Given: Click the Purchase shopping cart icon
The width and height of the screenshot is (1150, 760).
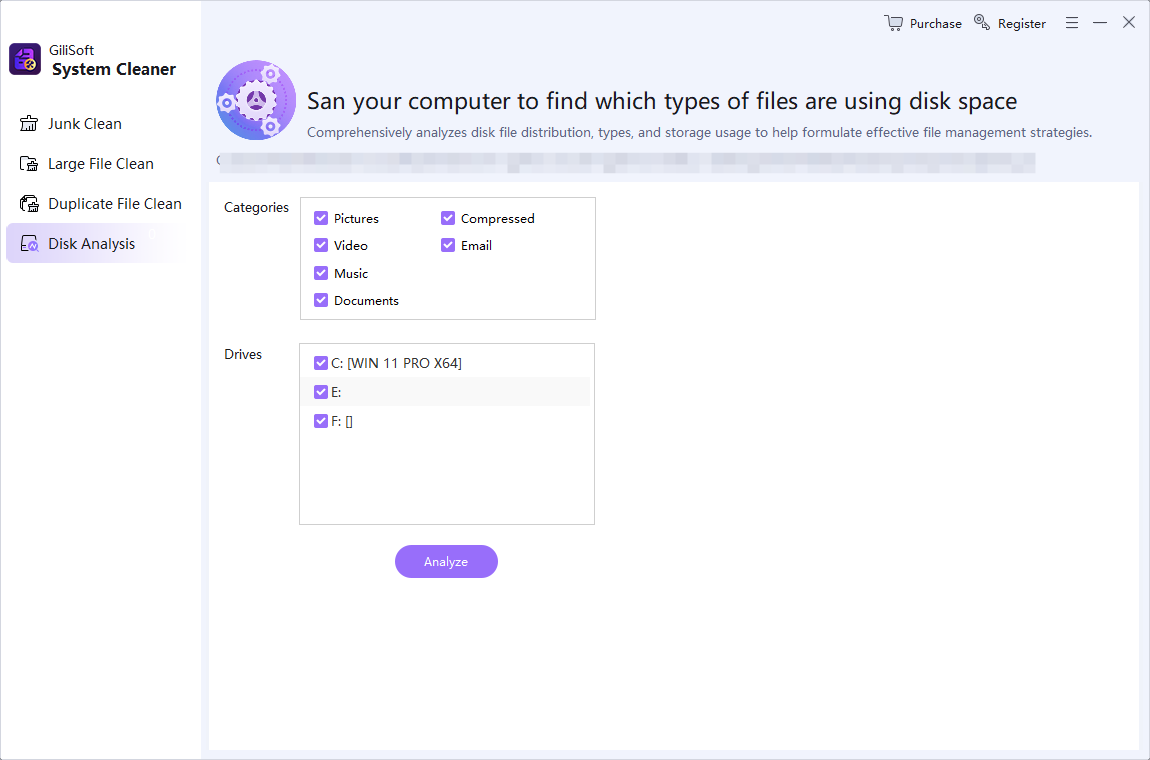Looking at the screenshot, I should (x=893, y=23).
